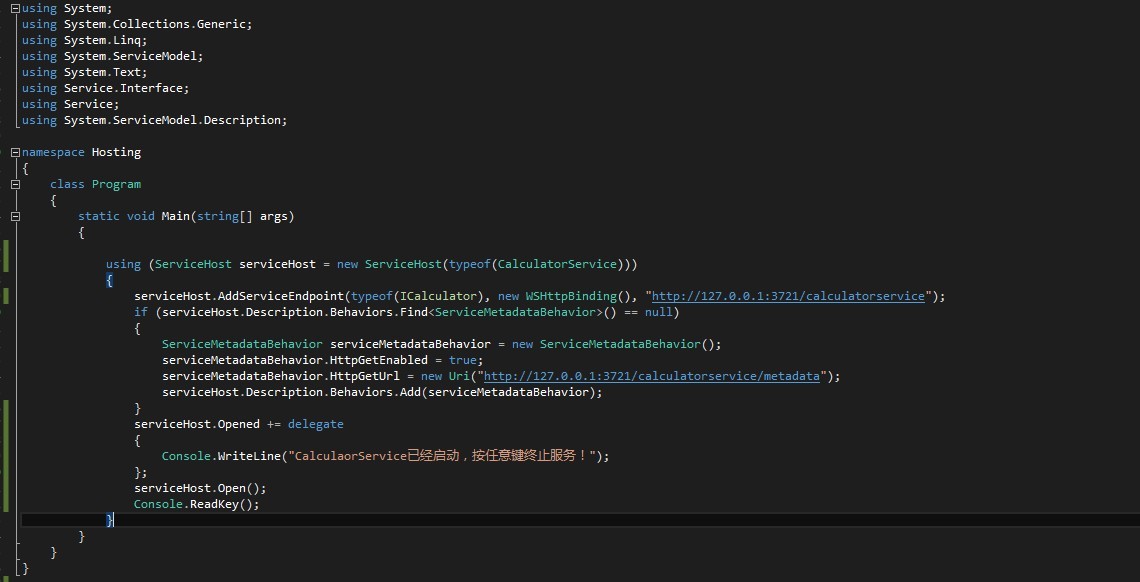This screenshot has width=1140, height=582.
Task: Click 'WriteLine' method name
Action: click(x=249, y=456)
